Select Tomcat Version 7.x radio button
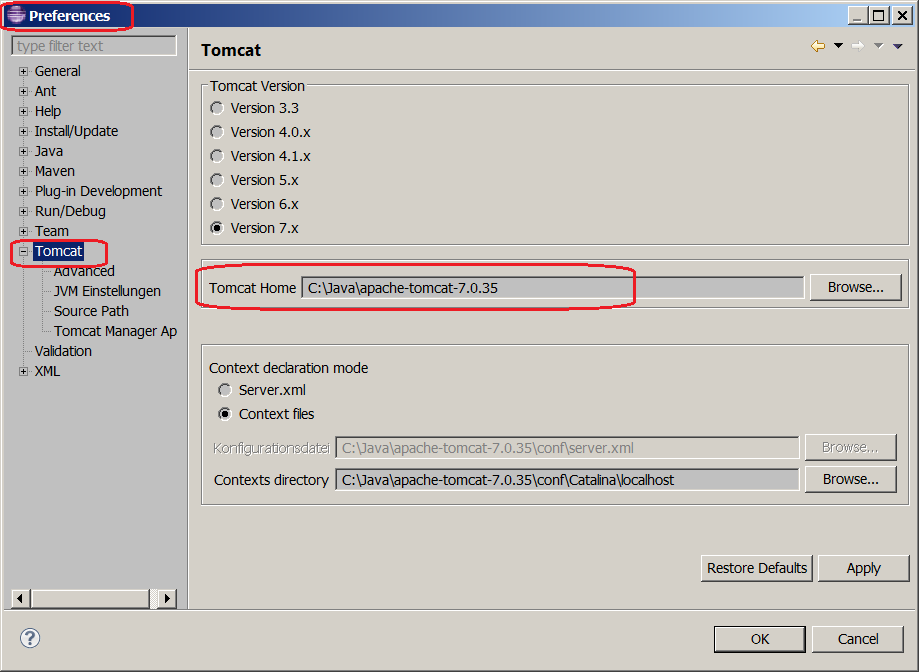919x672 pixels. coord(217,228)
